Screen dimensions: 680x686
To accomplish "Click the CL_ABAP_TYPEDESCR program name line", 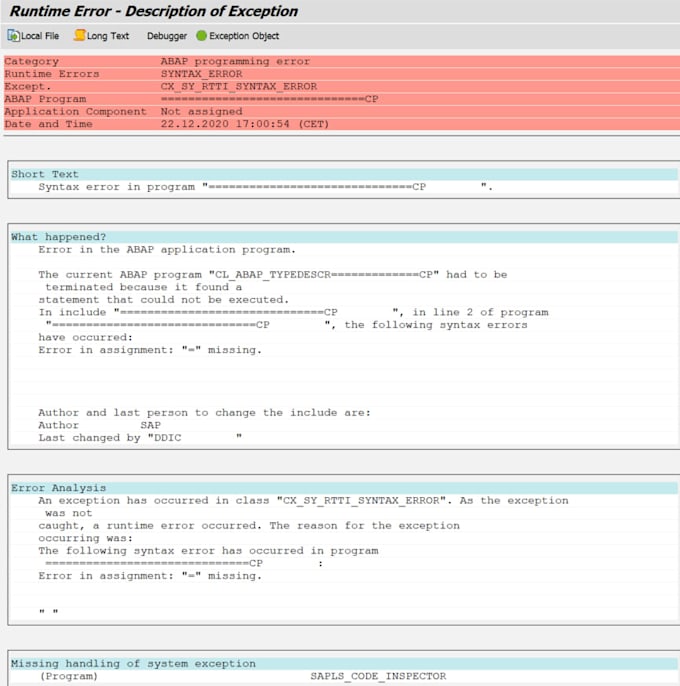I will (273, 275).
